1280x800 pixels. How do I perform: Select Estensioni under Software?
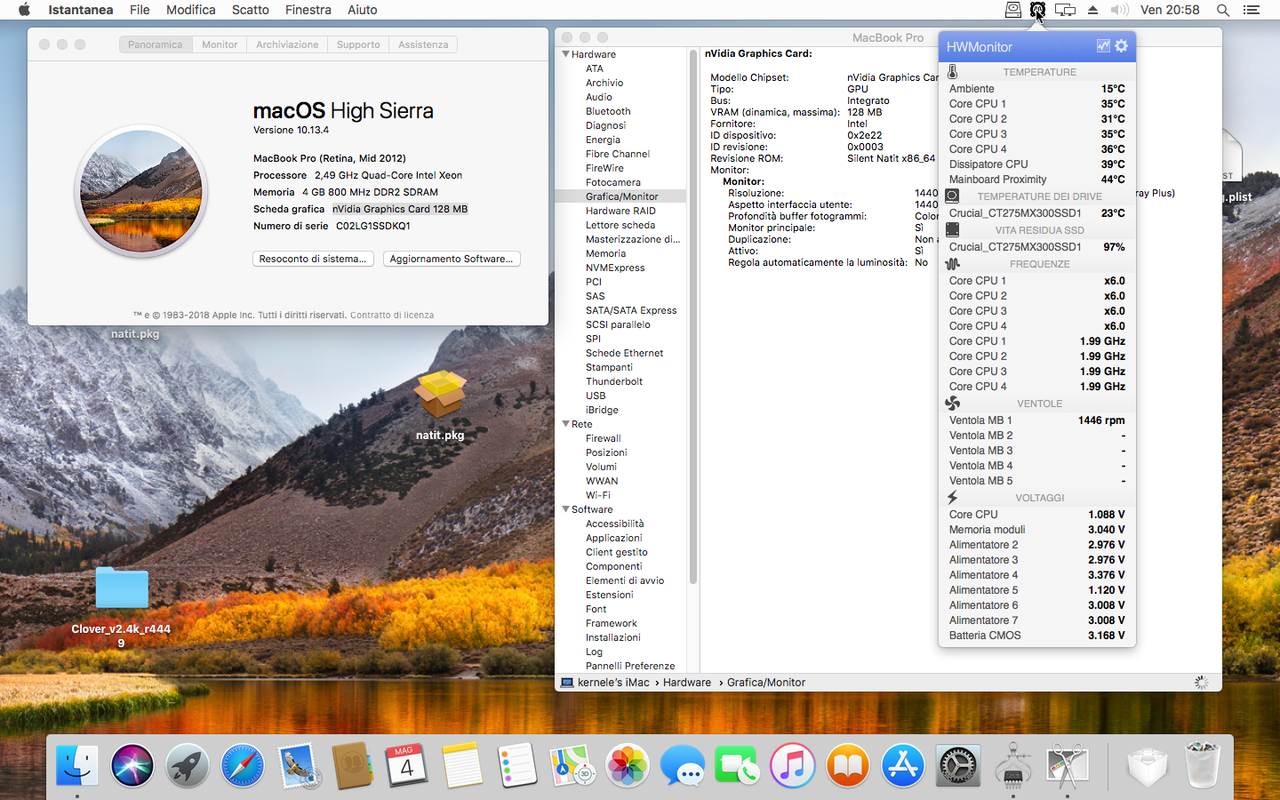(x=609, y=594)
